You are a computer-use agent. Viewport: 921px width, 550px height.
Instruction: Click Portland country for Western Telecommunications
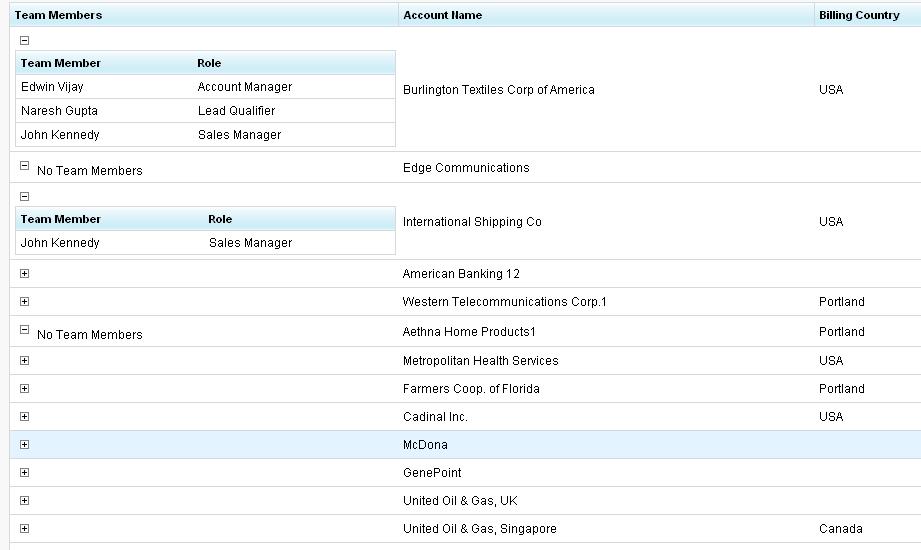click(842, 301)
